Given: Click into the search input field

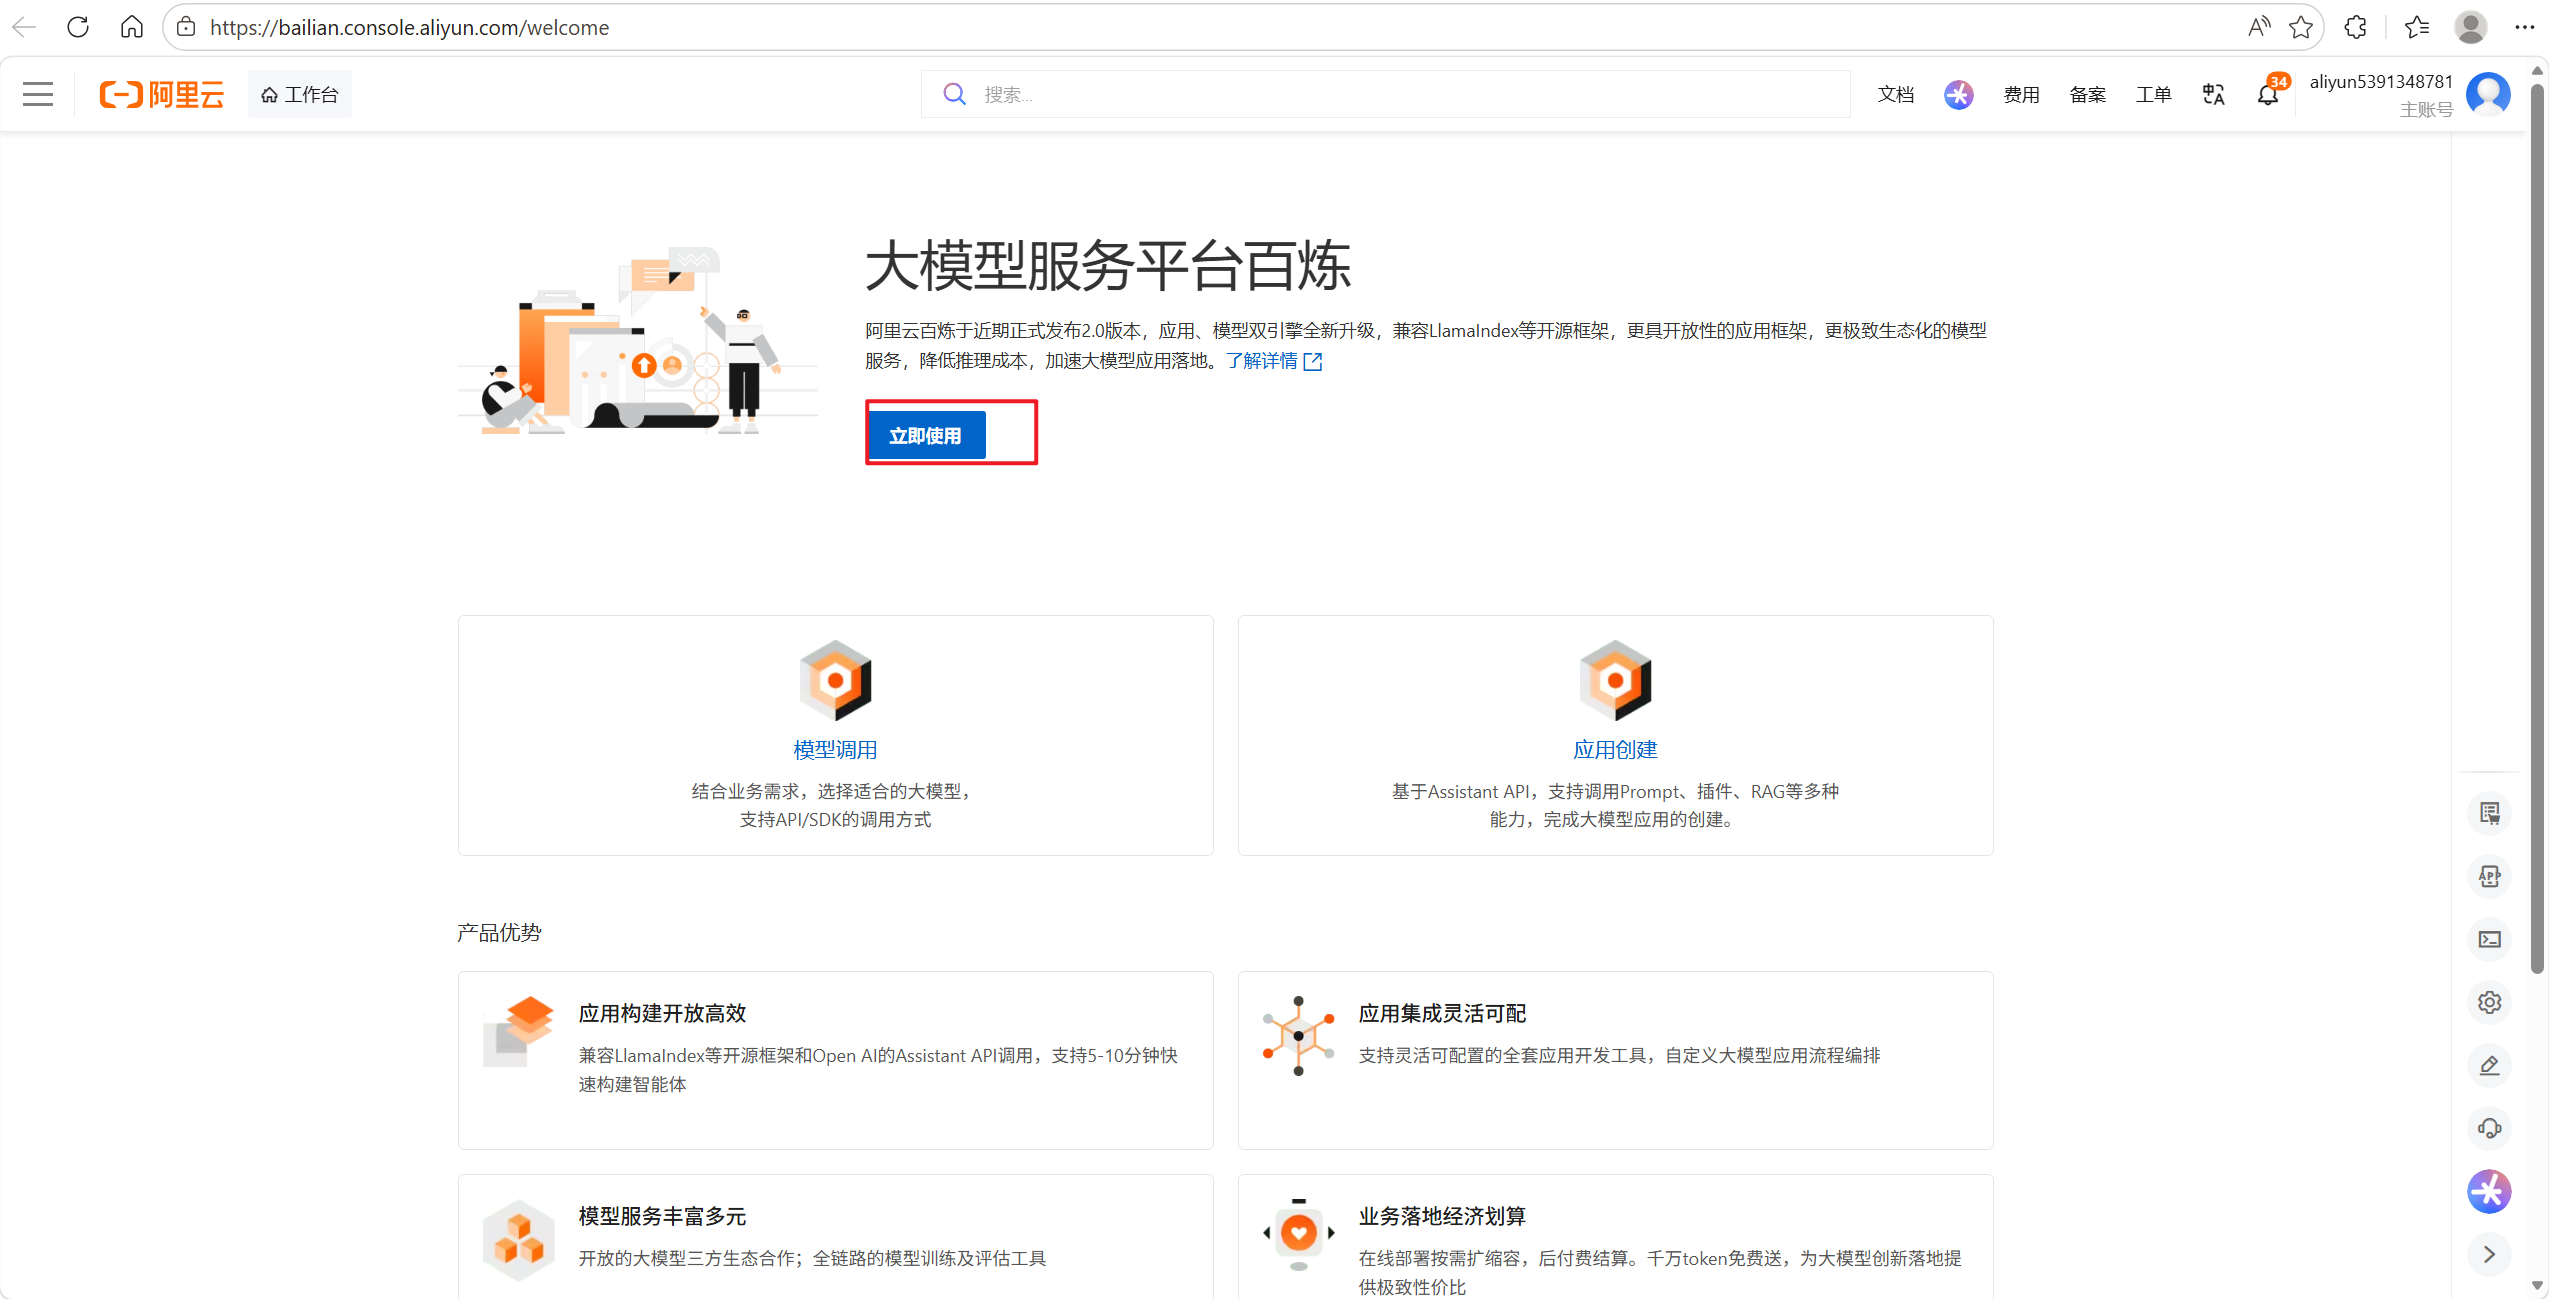Looking at the screenshot, I should click(x=1400, y=94).
